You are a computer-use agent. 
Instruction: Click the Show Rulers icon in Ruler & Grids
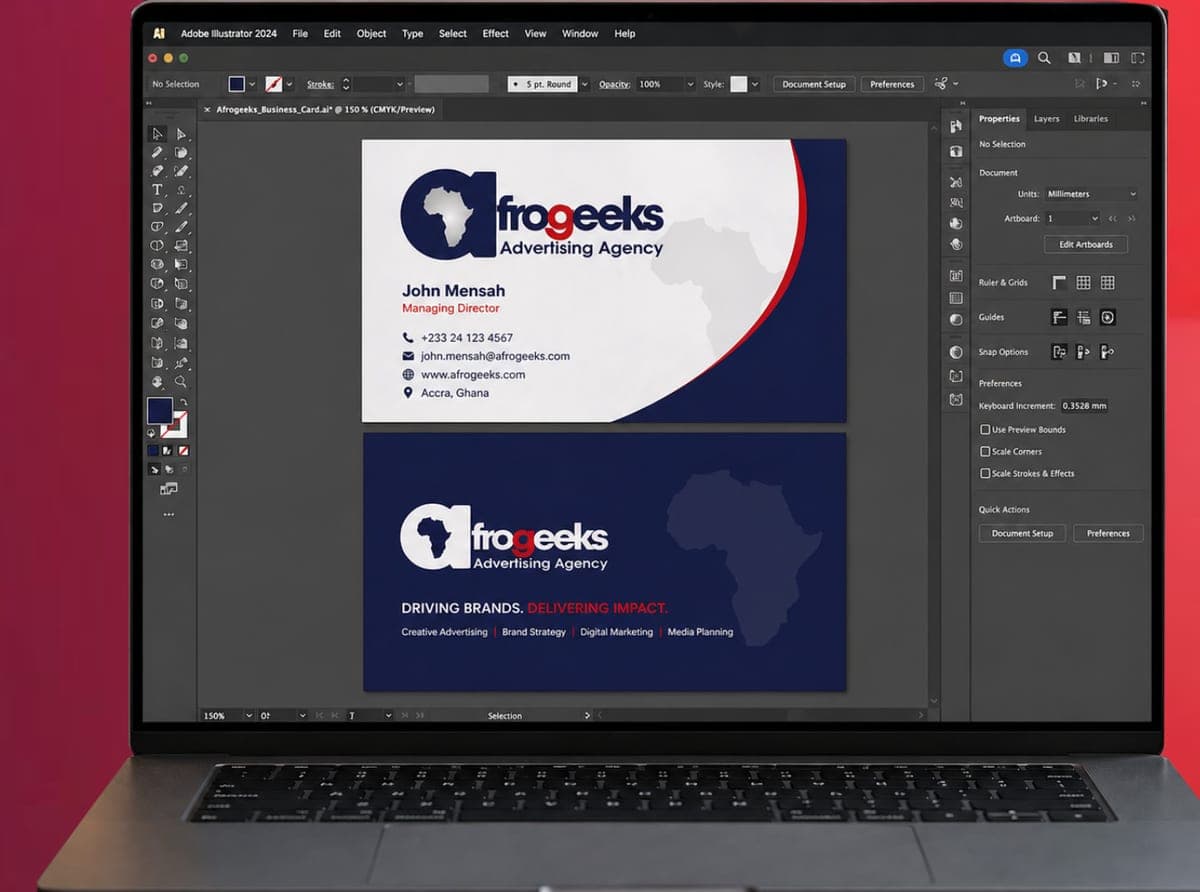(x=1059, y=283)
